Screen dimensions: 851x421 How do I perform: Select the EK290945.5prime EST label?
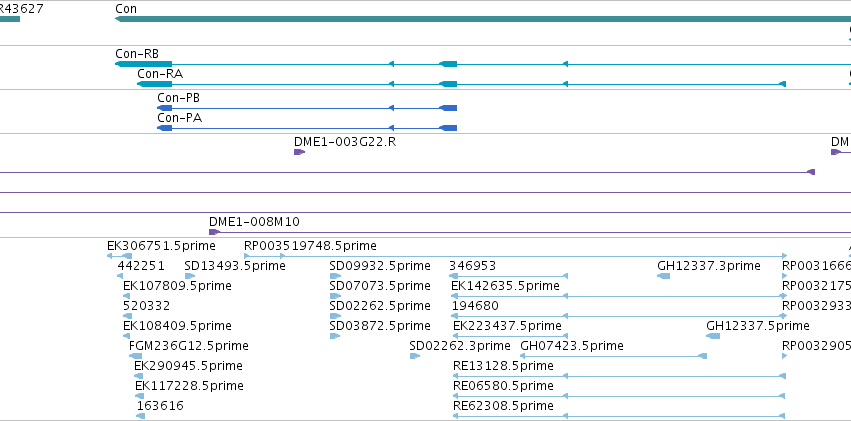pos(188,366)
